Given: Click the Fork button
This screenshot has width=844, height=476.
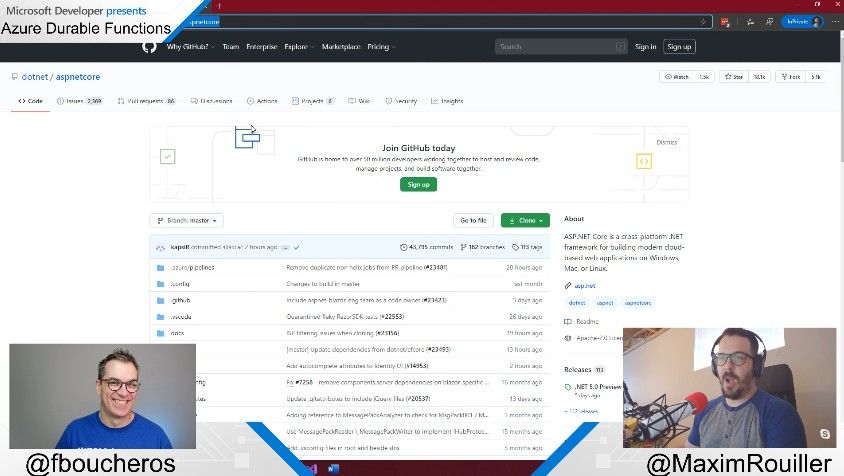Looking at the screenshot, I should click(791, 77).
